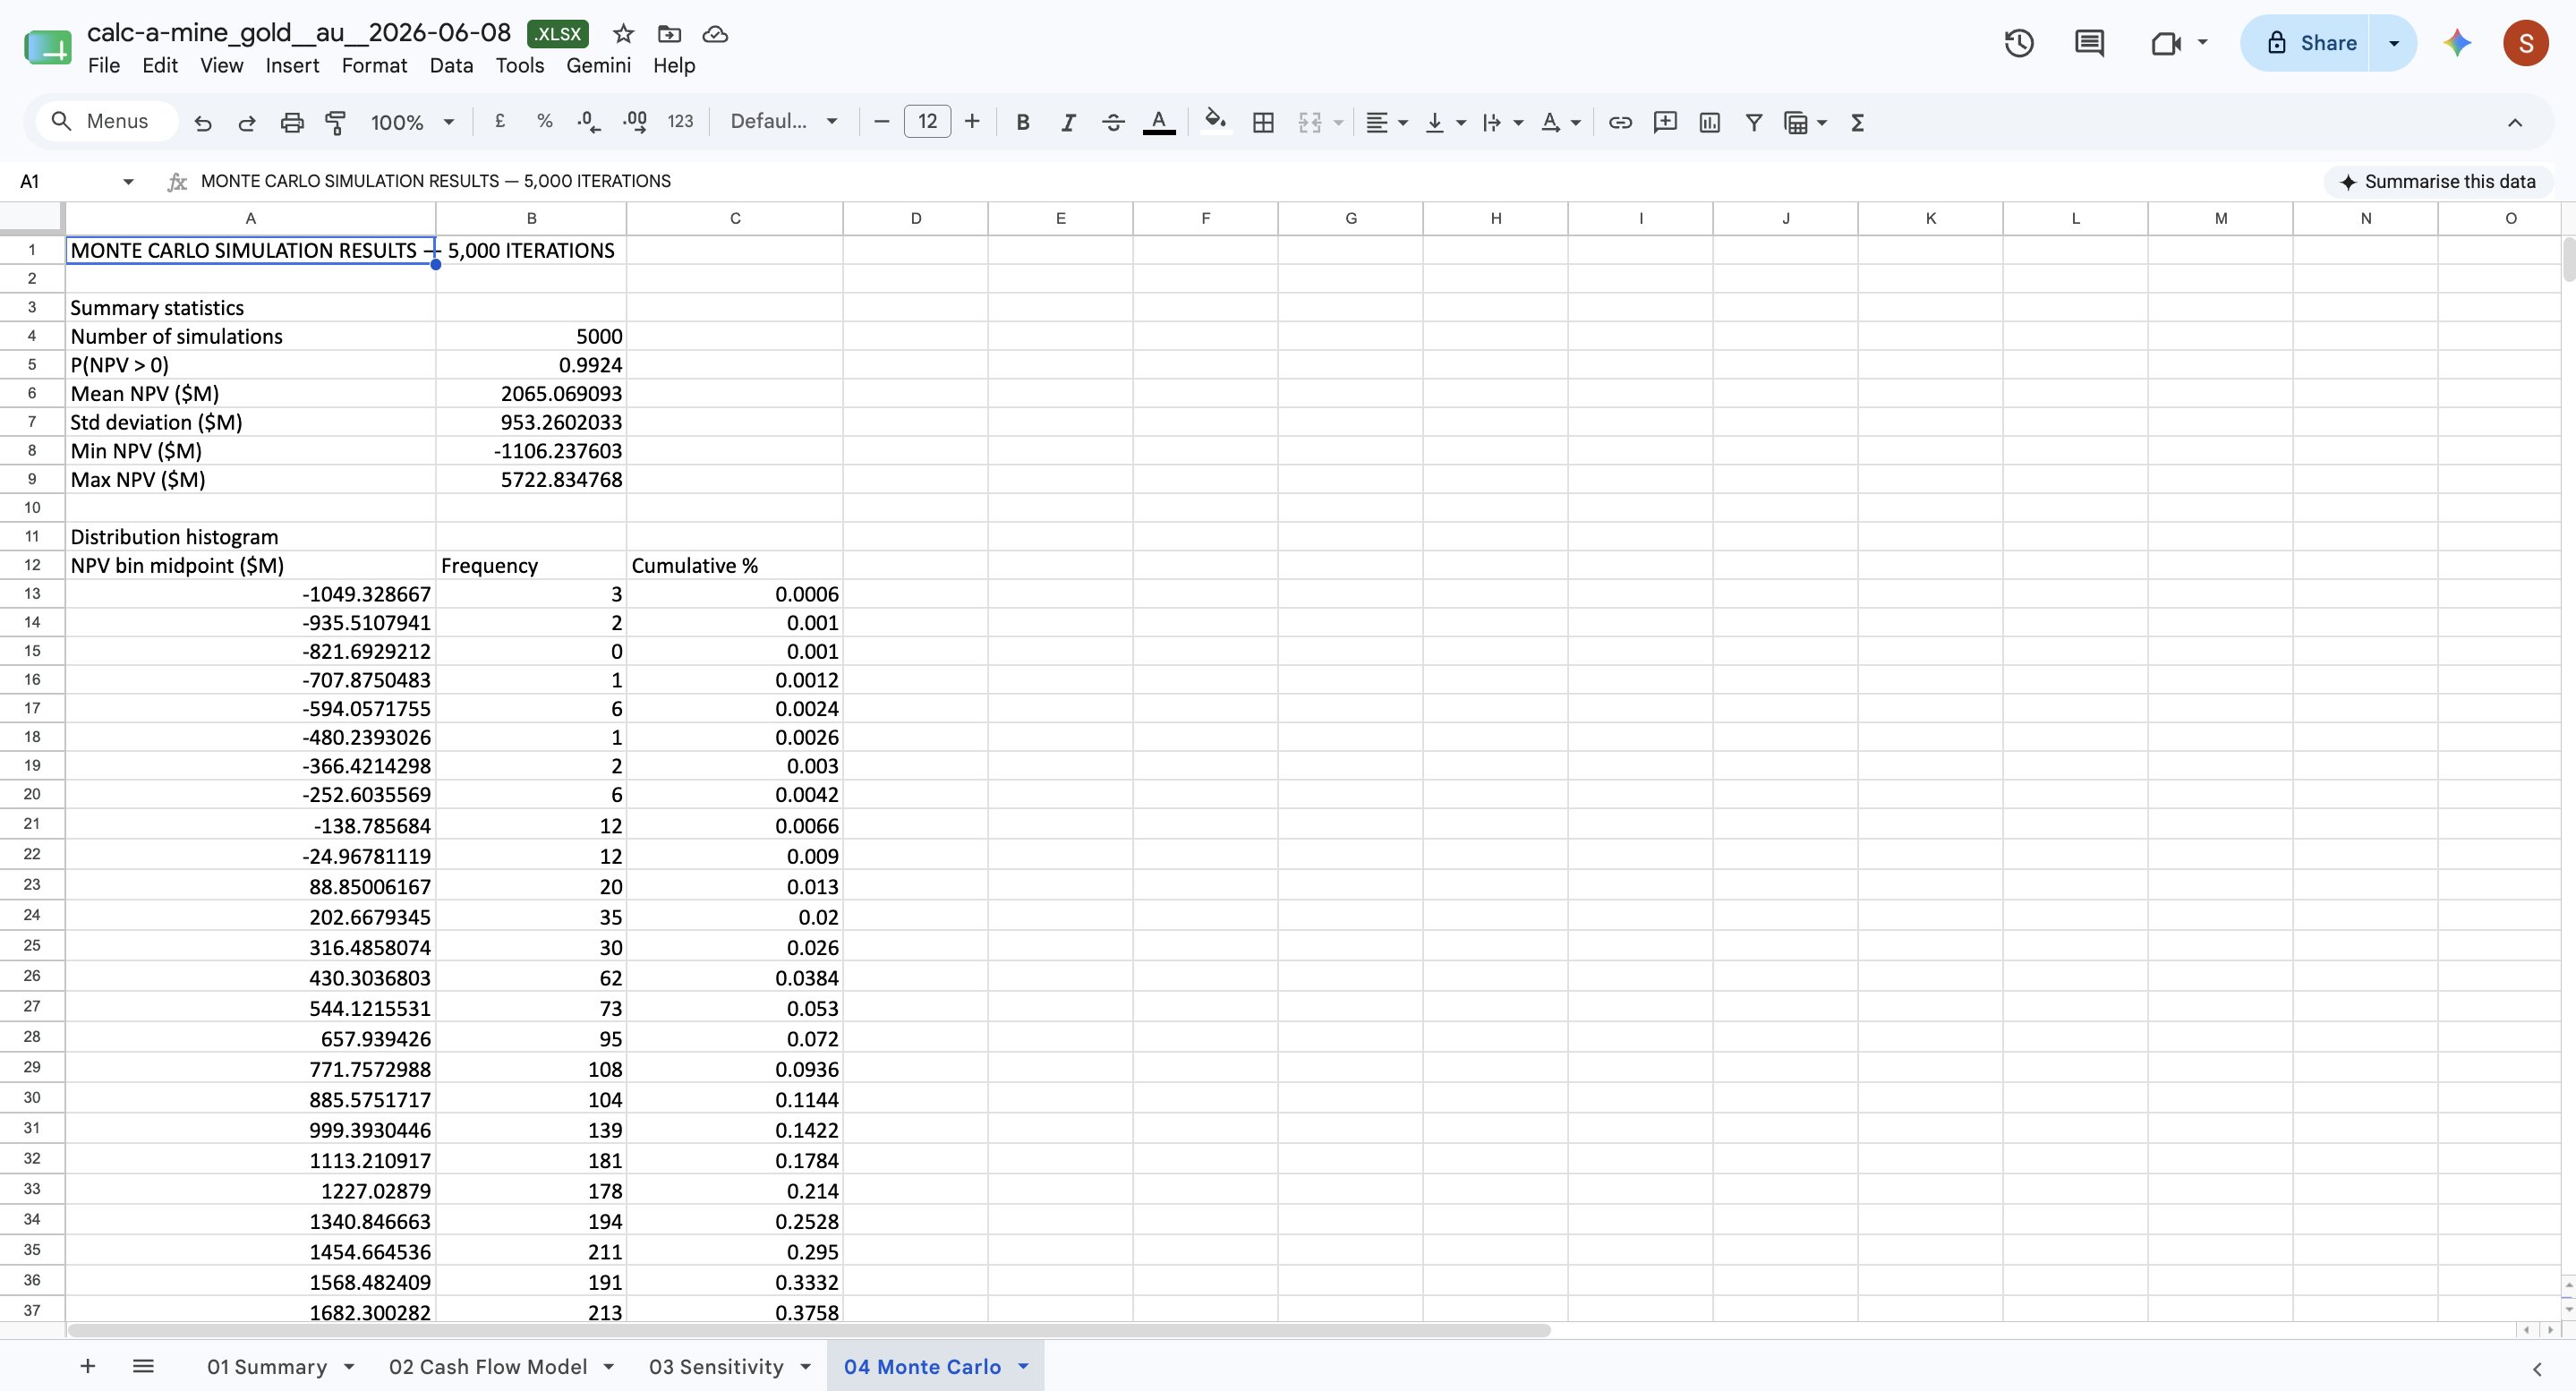2576x1391 pixels.
Task: Open the filter views dropdown
Action: pyautogui.click(x=1822, y=122)
